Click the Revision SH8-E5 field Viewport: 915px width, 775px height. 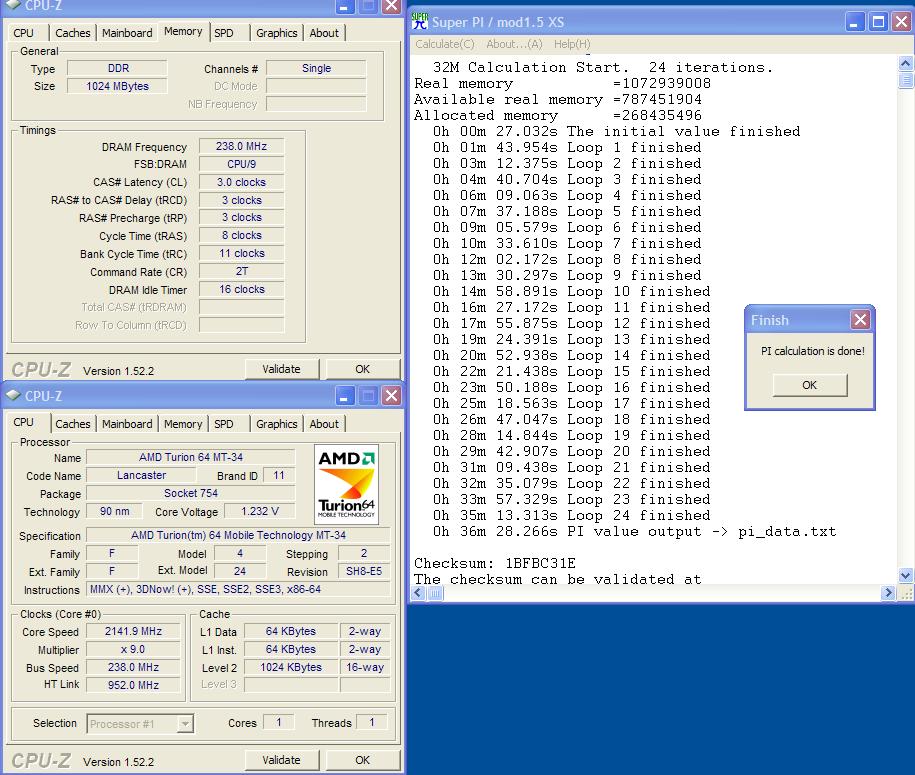tap(364, 572)
